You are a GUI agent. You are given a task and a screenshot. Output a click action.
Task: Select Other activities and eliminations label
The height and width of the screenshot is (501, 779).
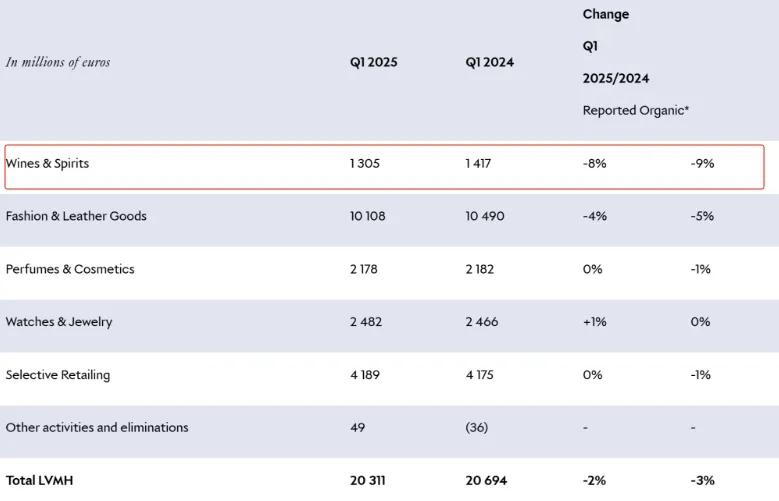[x=97, y=427]
